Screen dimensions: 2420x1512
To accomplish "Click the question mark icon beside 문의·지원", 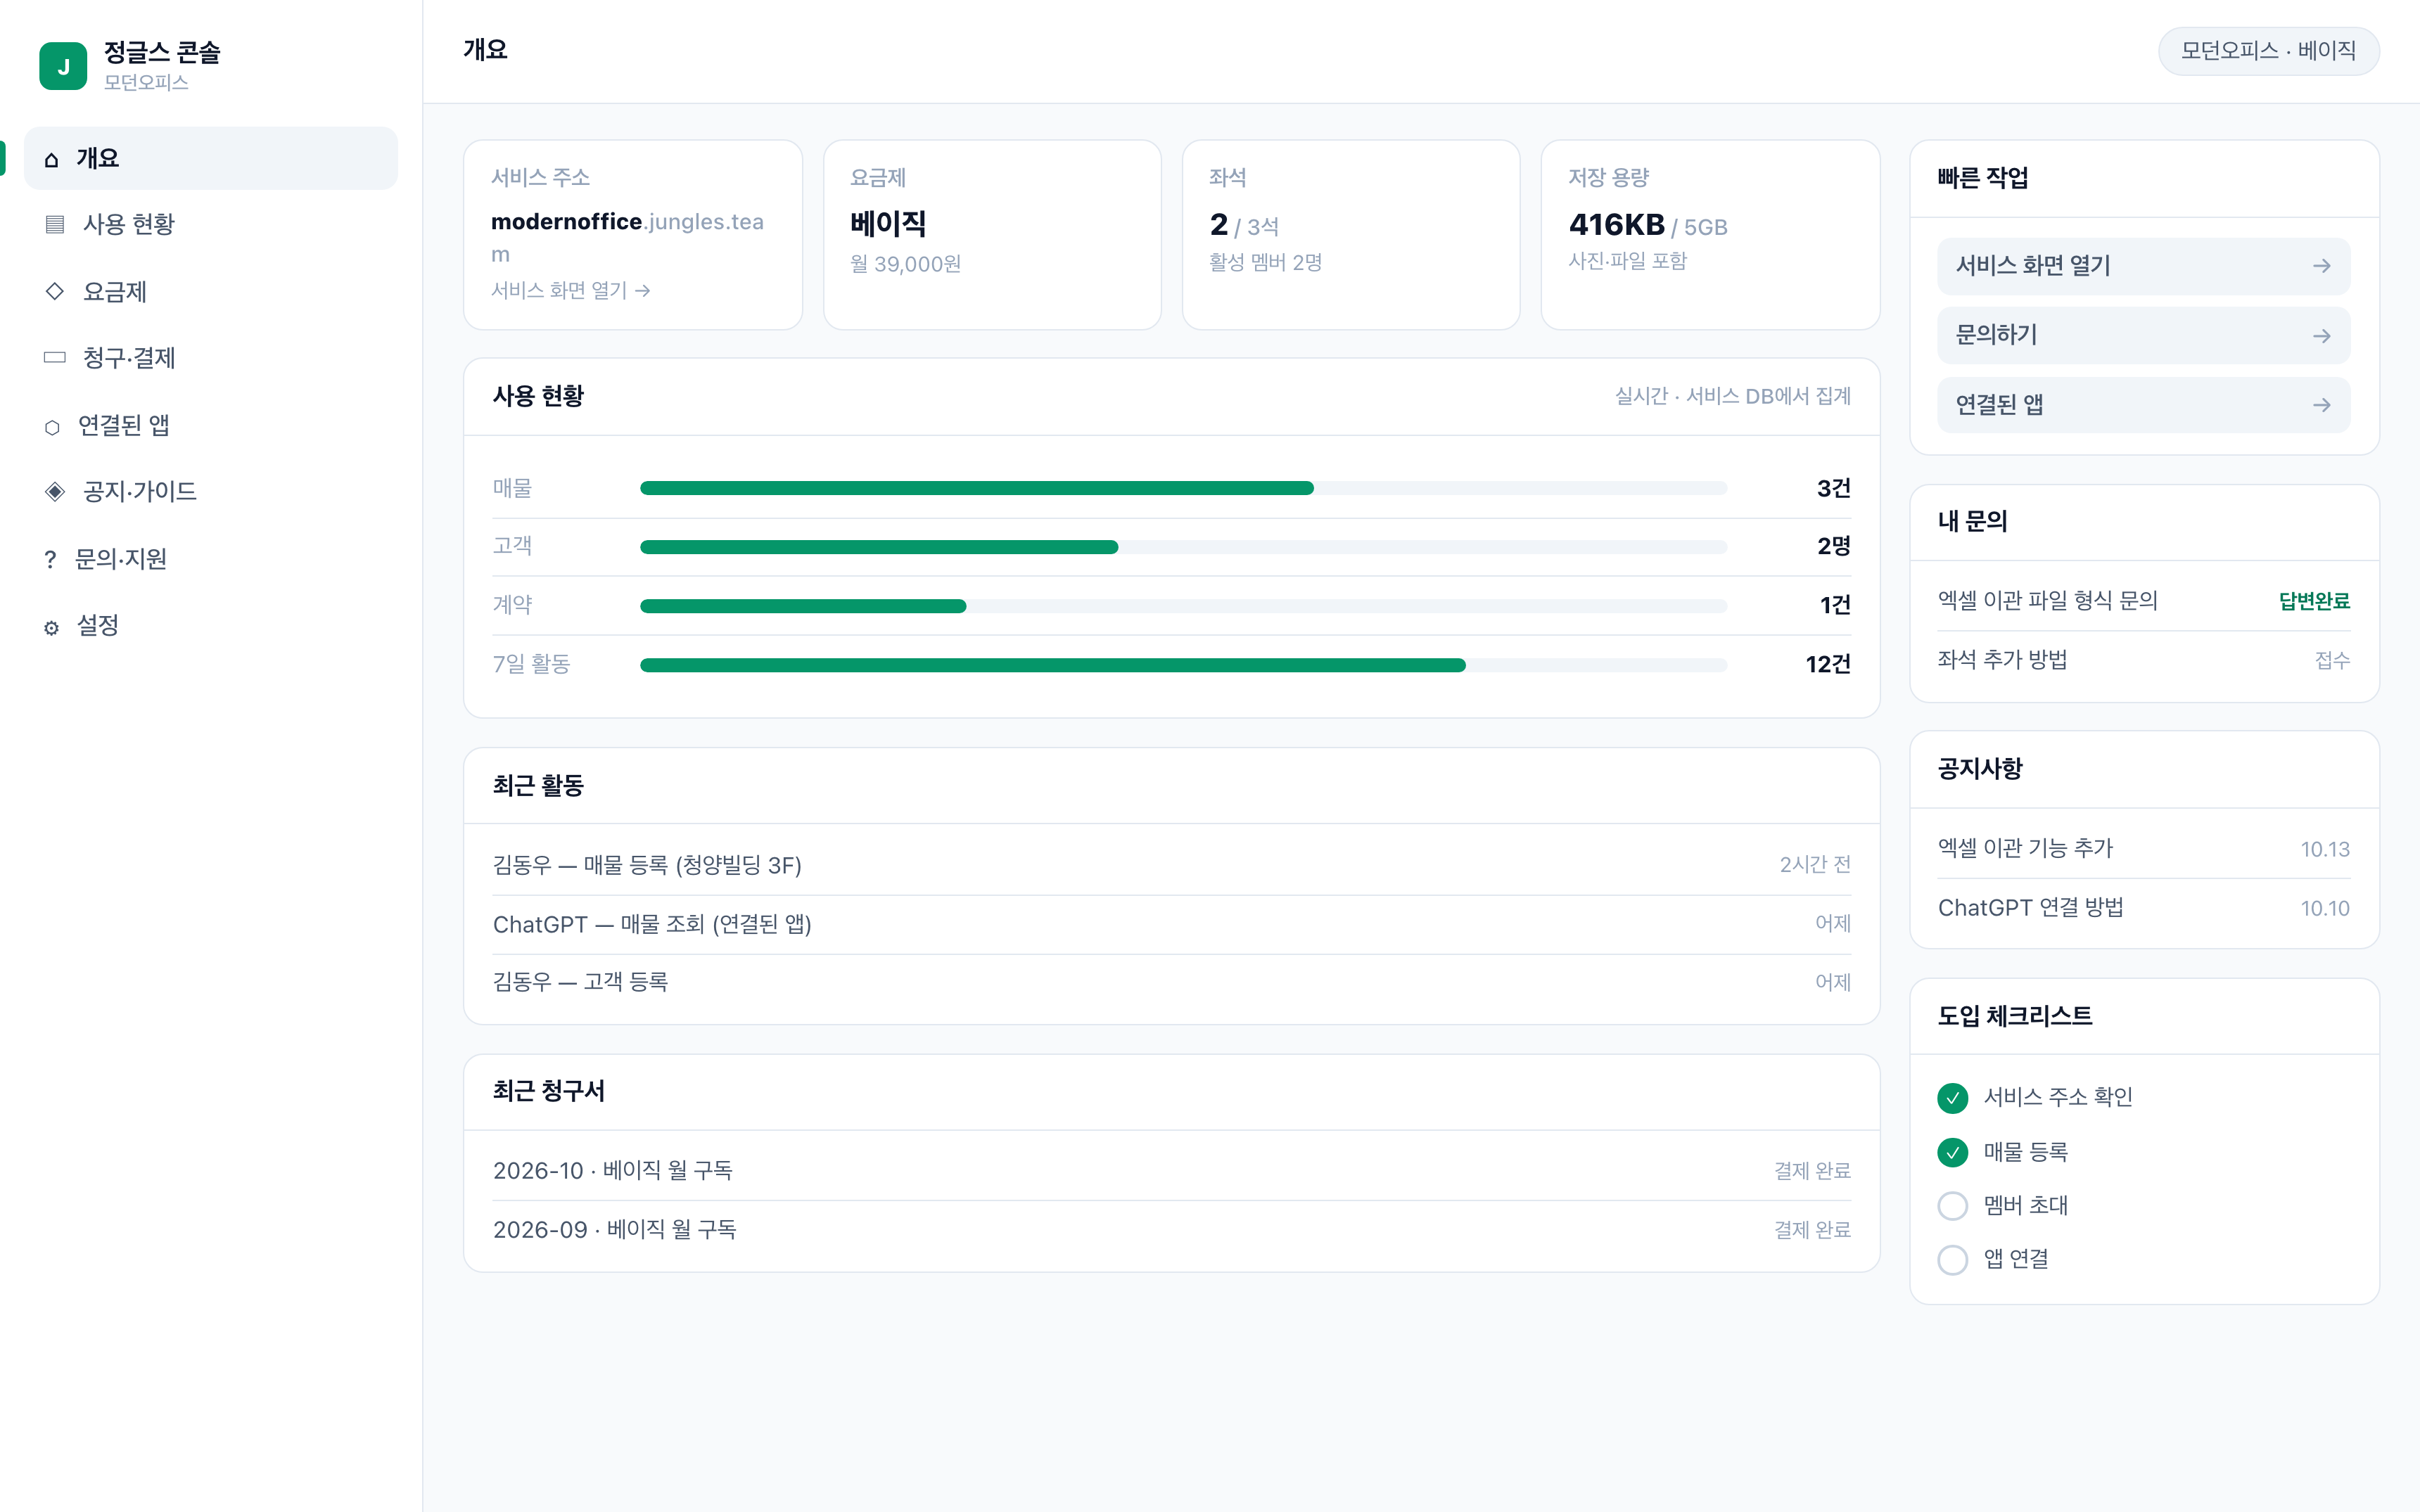I will (50, 559).
